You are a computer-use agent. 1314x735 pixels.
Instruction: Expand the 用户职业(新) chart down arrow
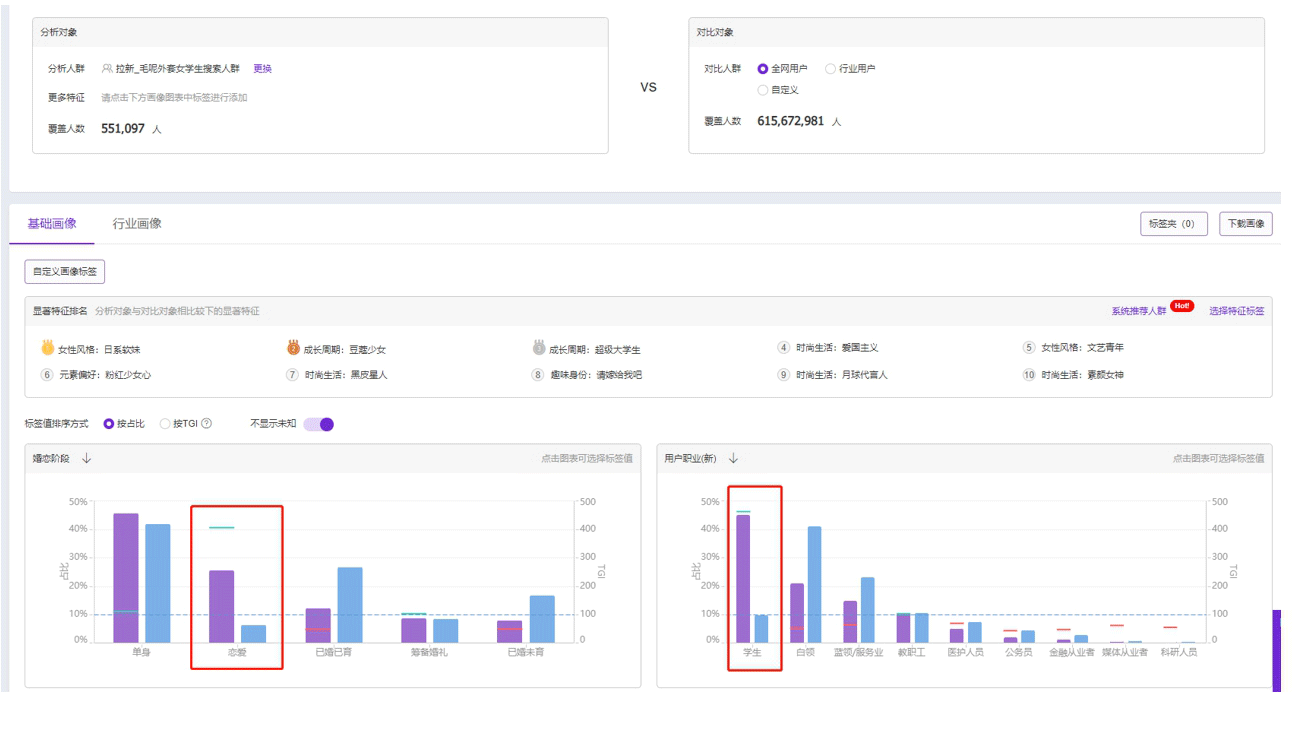[733, 459]
